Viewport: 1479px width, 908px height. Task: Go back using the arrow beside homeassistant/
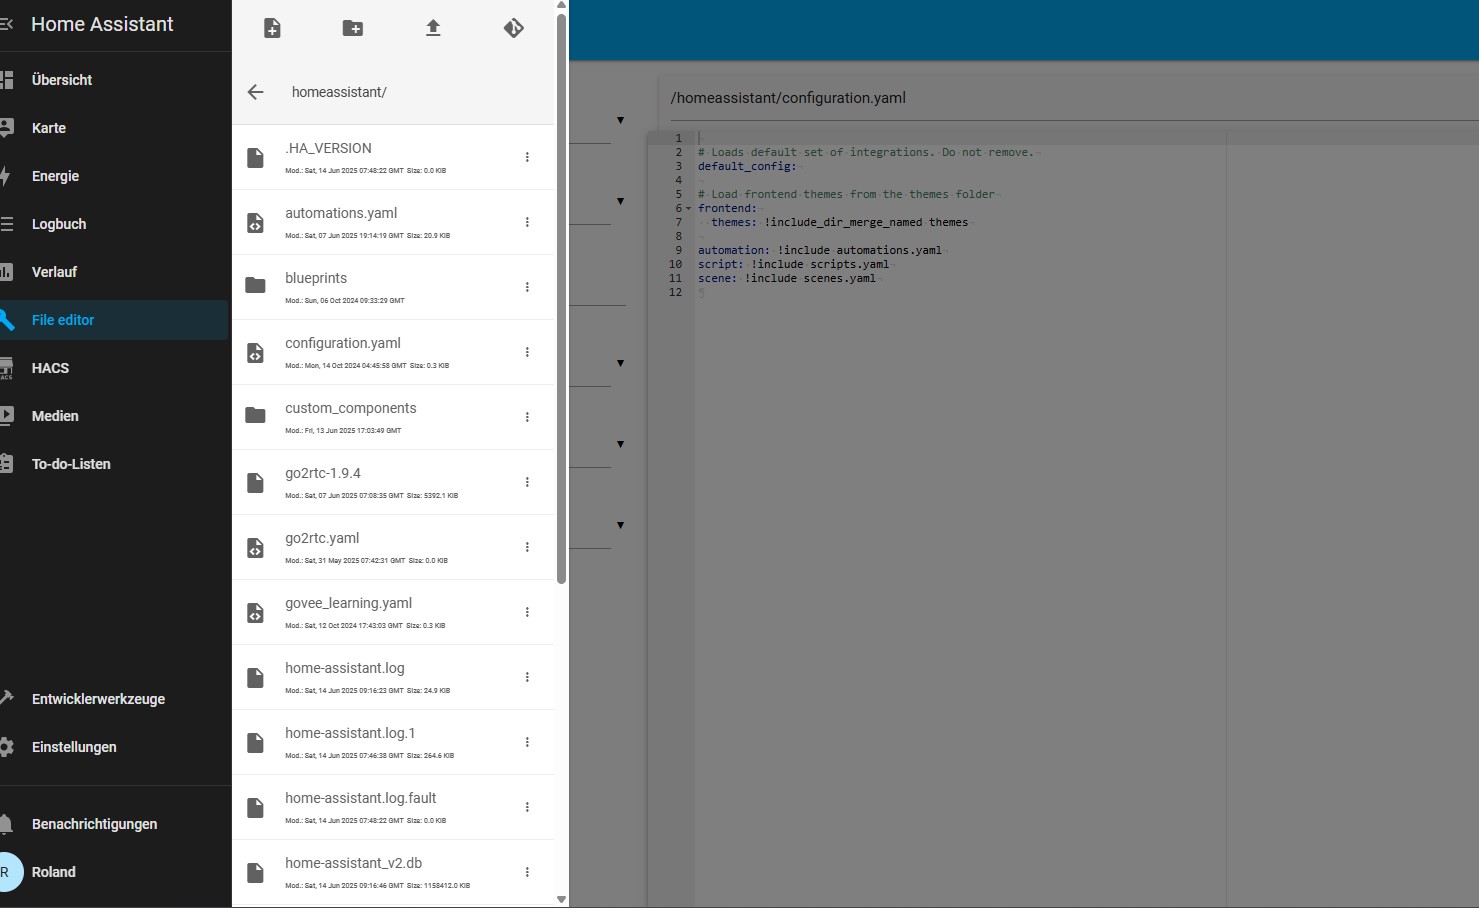(256, 92)
